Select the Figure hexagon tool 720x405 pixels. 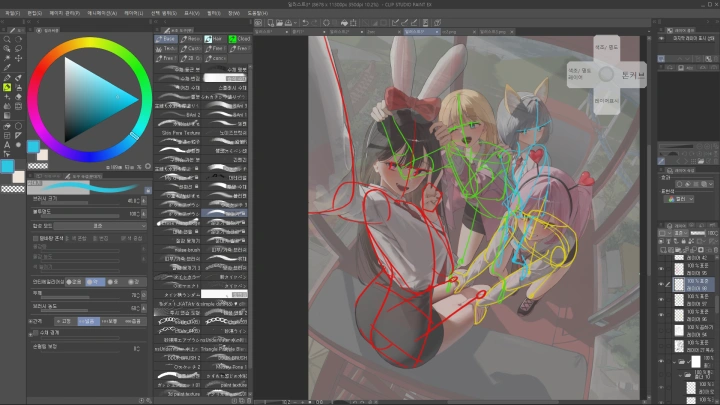18,126
